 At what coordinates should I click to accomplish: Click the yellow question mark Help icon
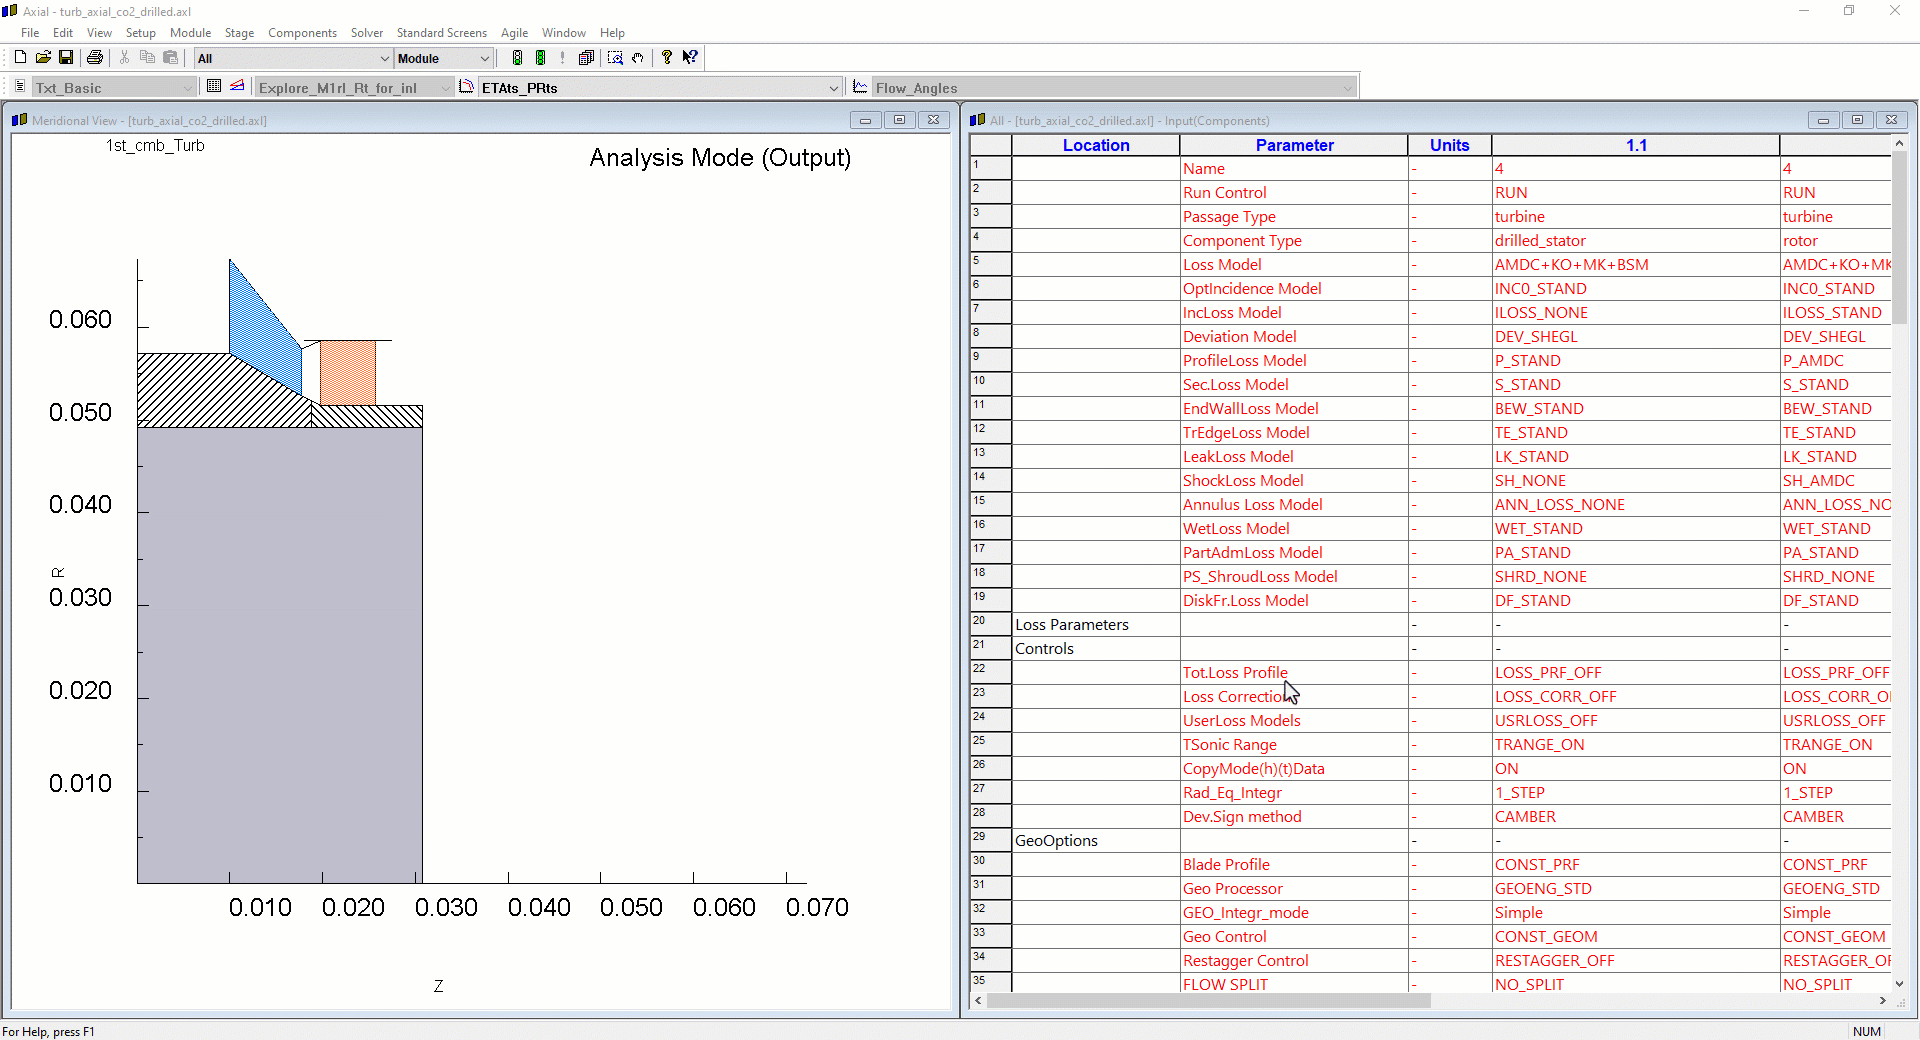(x=667, y=58)
